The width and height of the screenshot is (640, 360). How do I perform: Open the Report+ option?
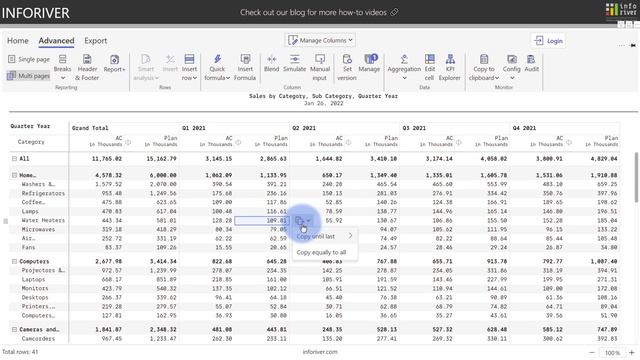click(x=114, y=64)
